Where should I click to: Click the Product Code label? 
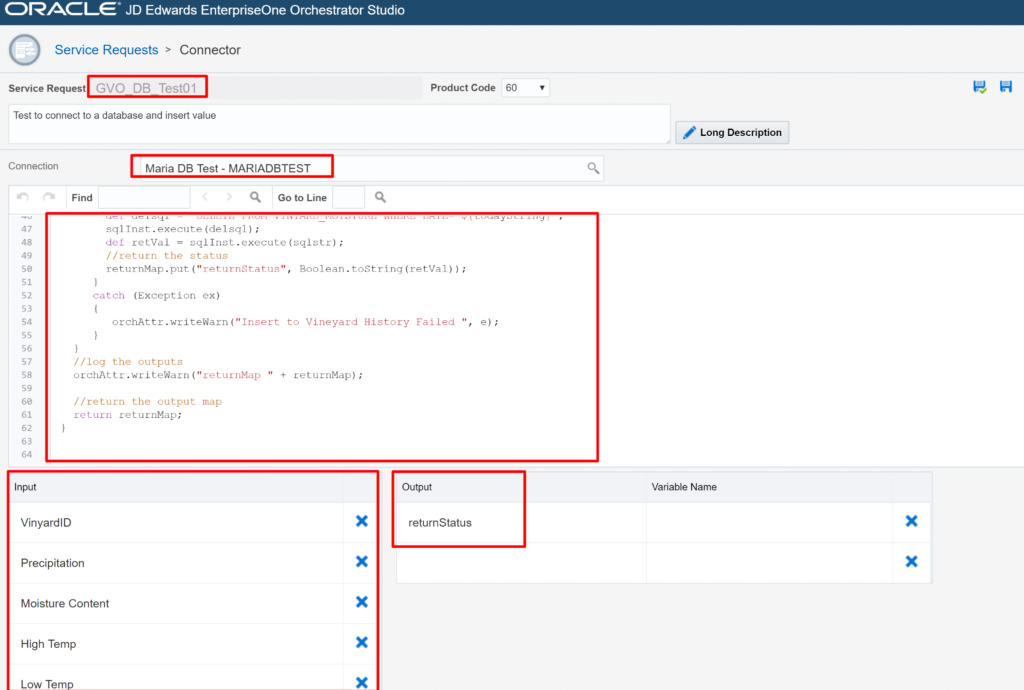(x=463, y=87)
